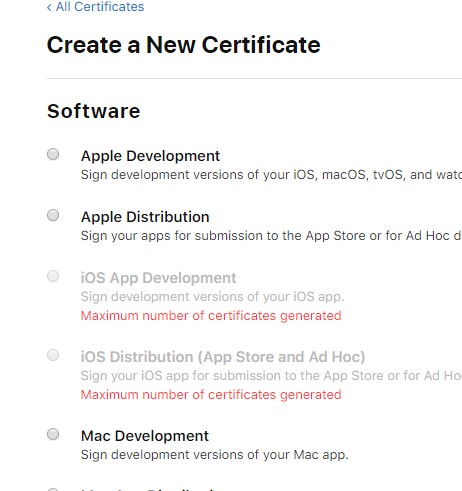Go back via the All Certificates link
The image size is (462, 491).
coord(96,7)
